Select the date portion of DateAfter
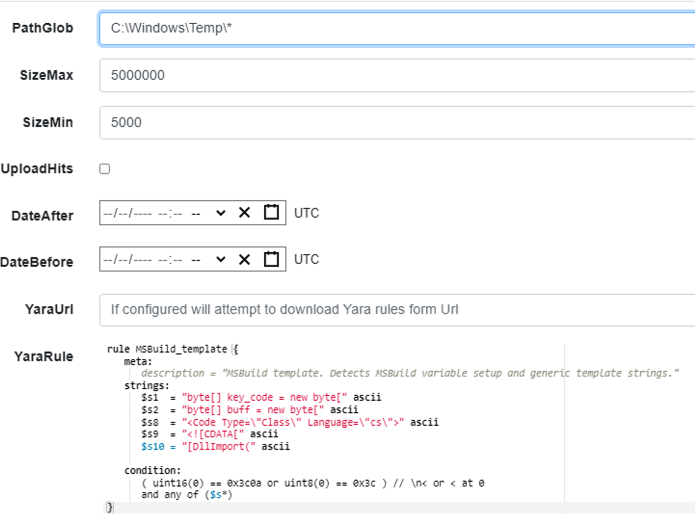 tap(129, 213)
